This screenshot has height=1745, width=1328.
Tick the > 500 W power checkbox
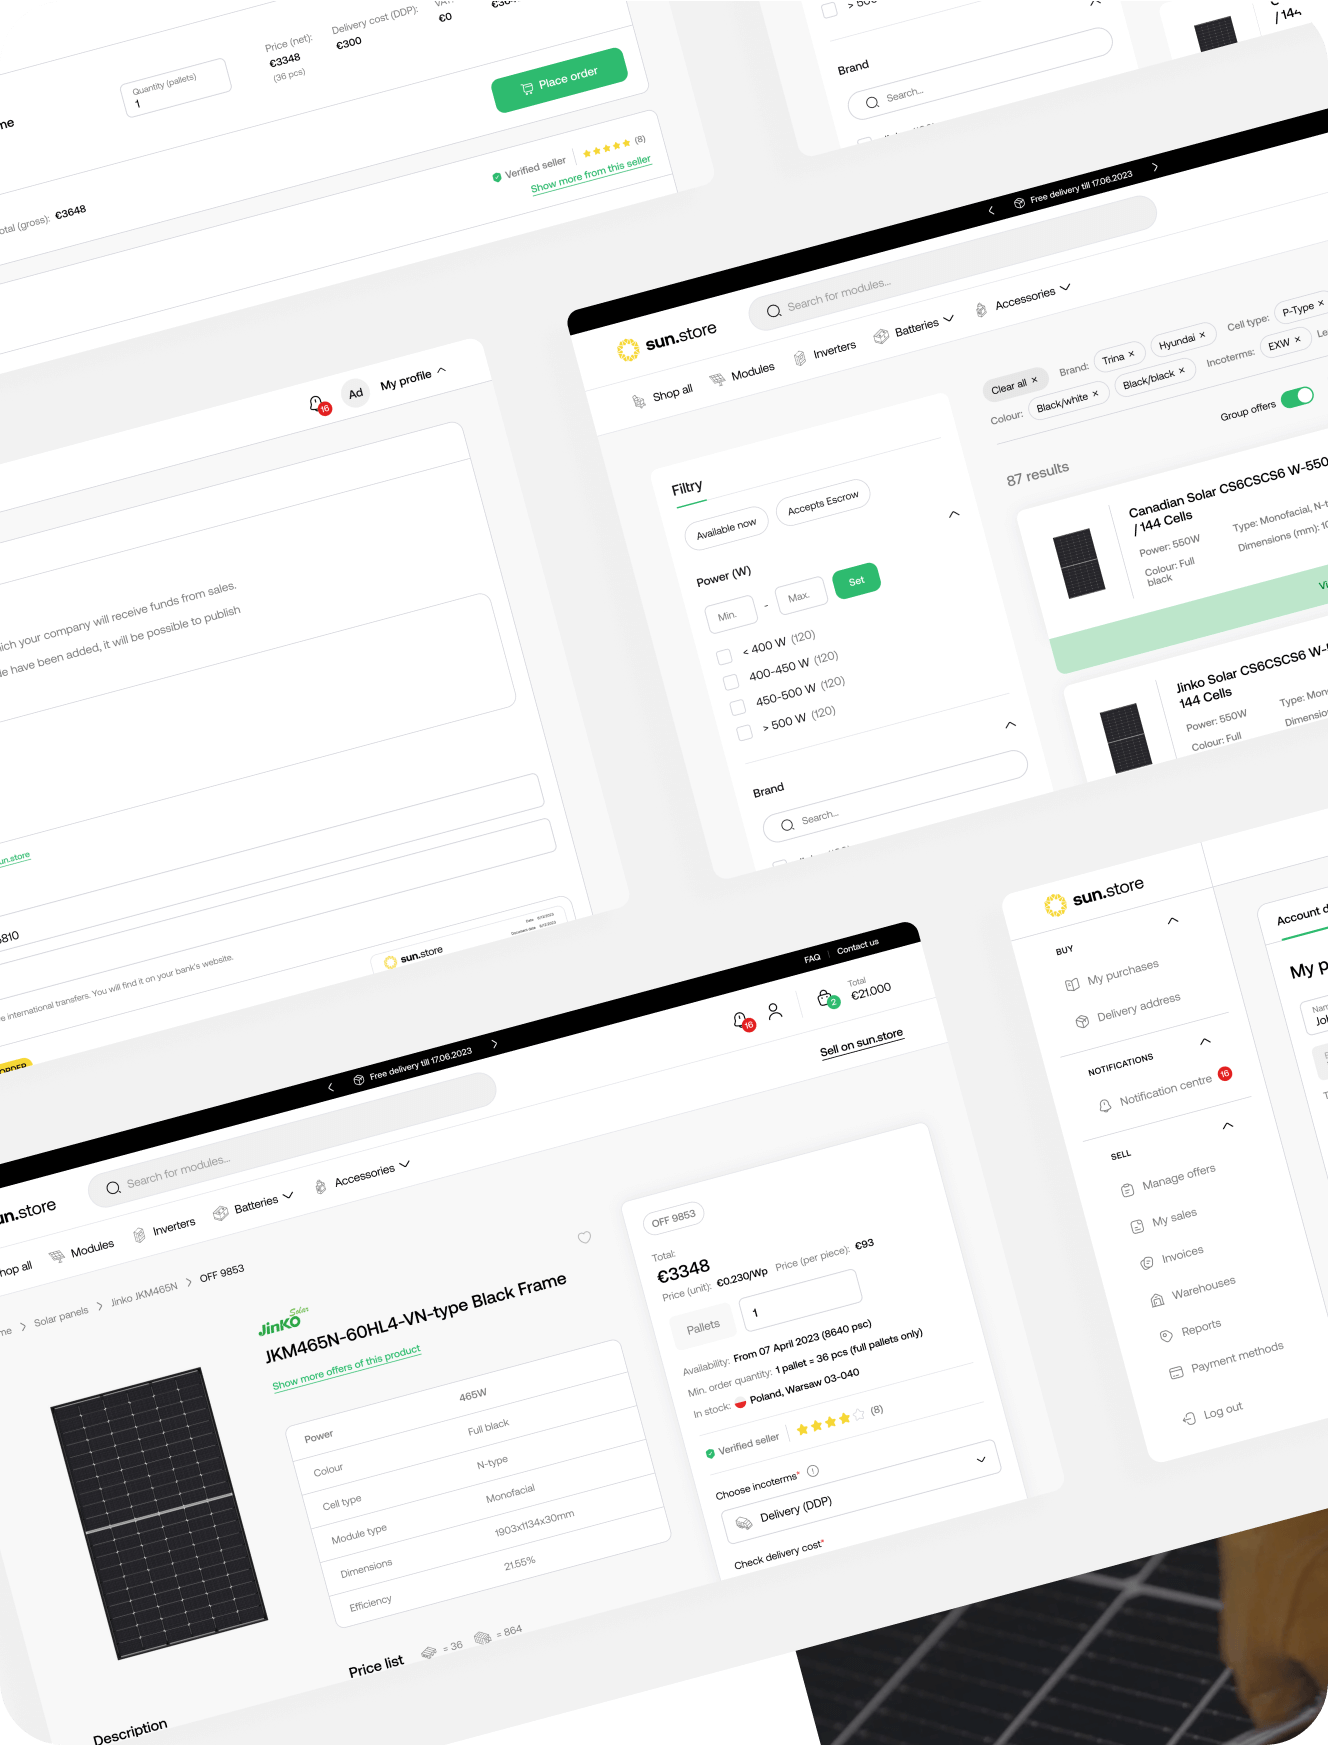tap(744, 733)
